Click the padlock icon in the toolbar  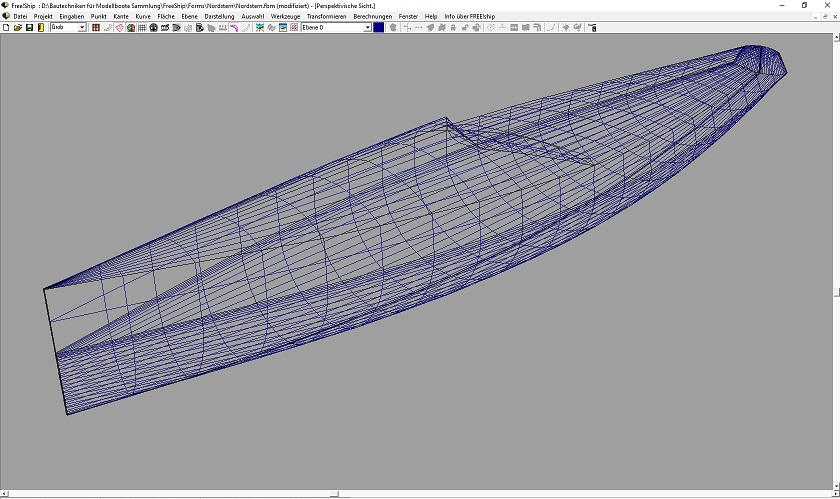click(x=453, y=28)
